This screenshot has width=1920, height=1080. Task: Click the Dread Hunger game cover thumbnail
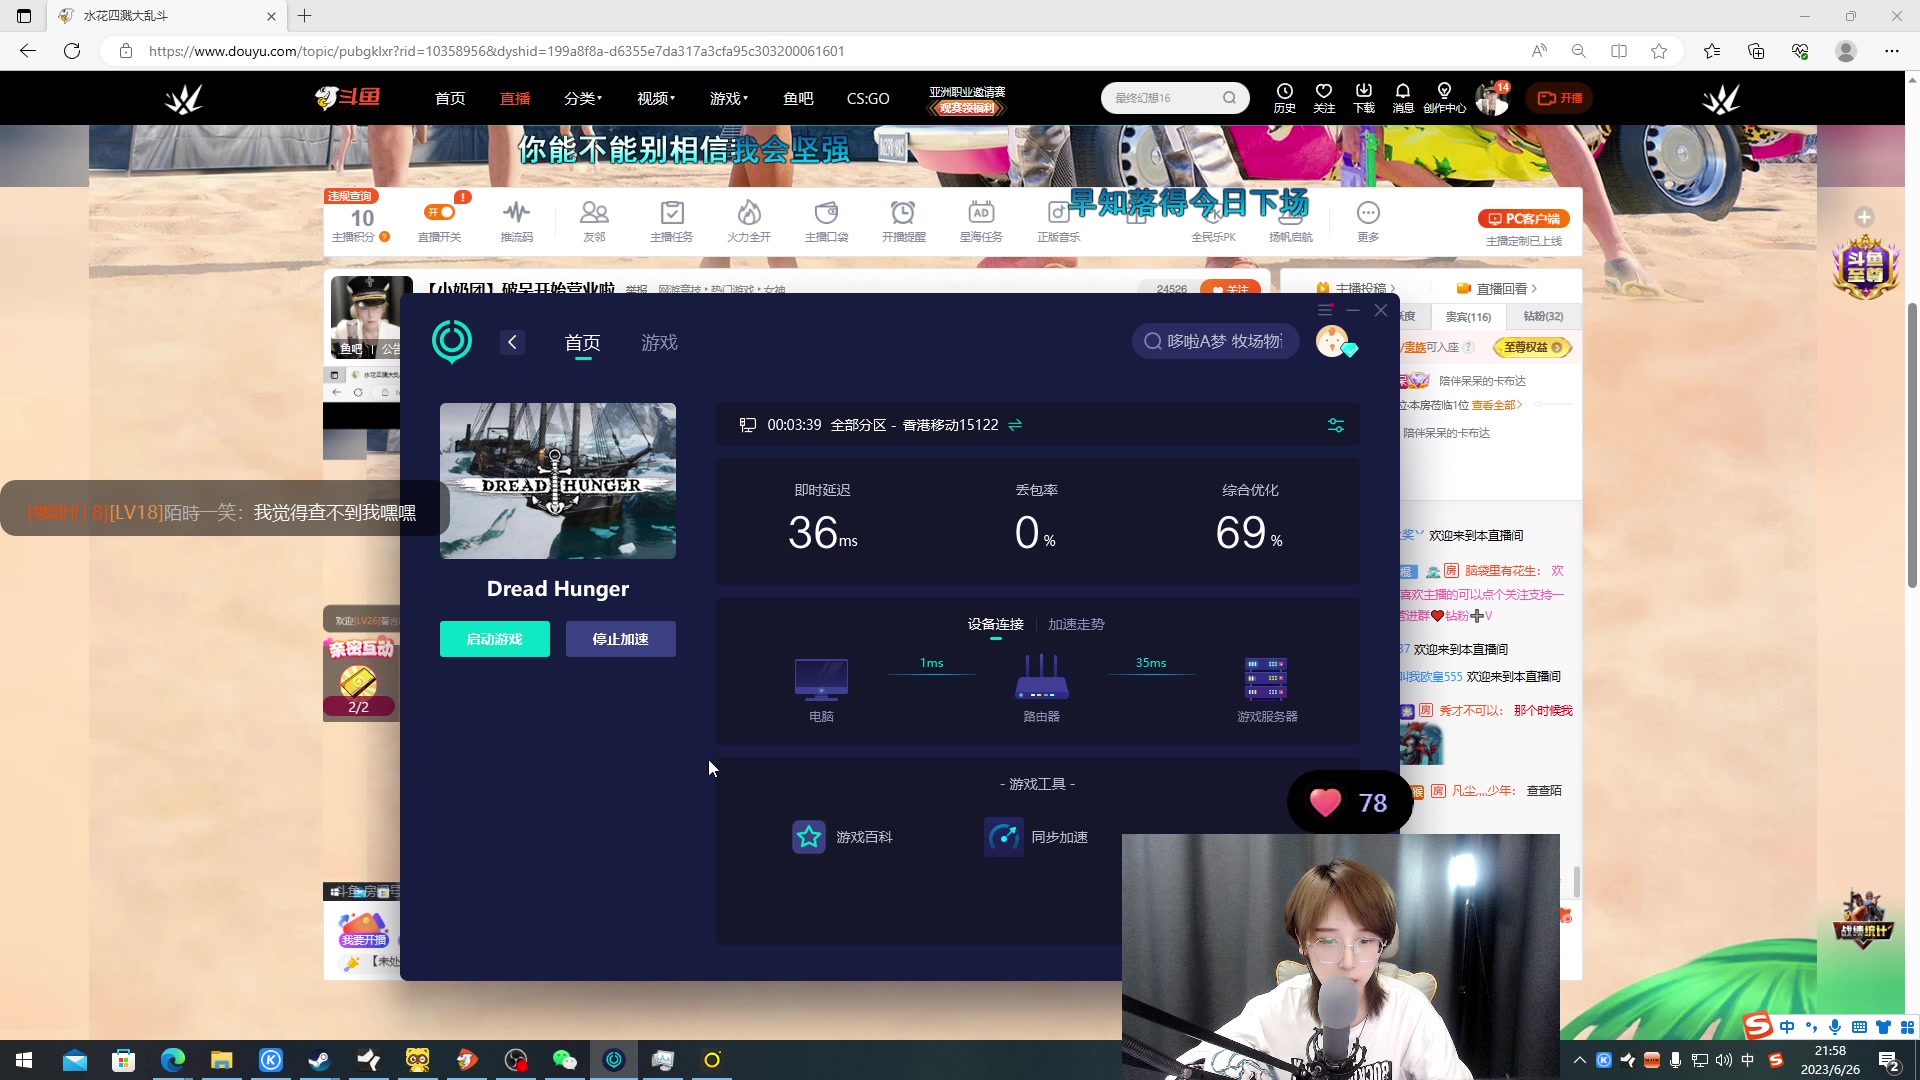[x=558, y=481]
